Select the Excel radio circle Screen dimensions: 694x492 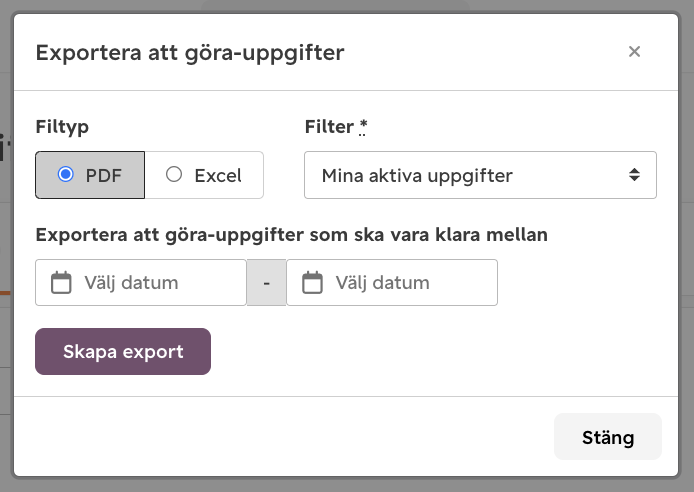(x=174, y=174)
